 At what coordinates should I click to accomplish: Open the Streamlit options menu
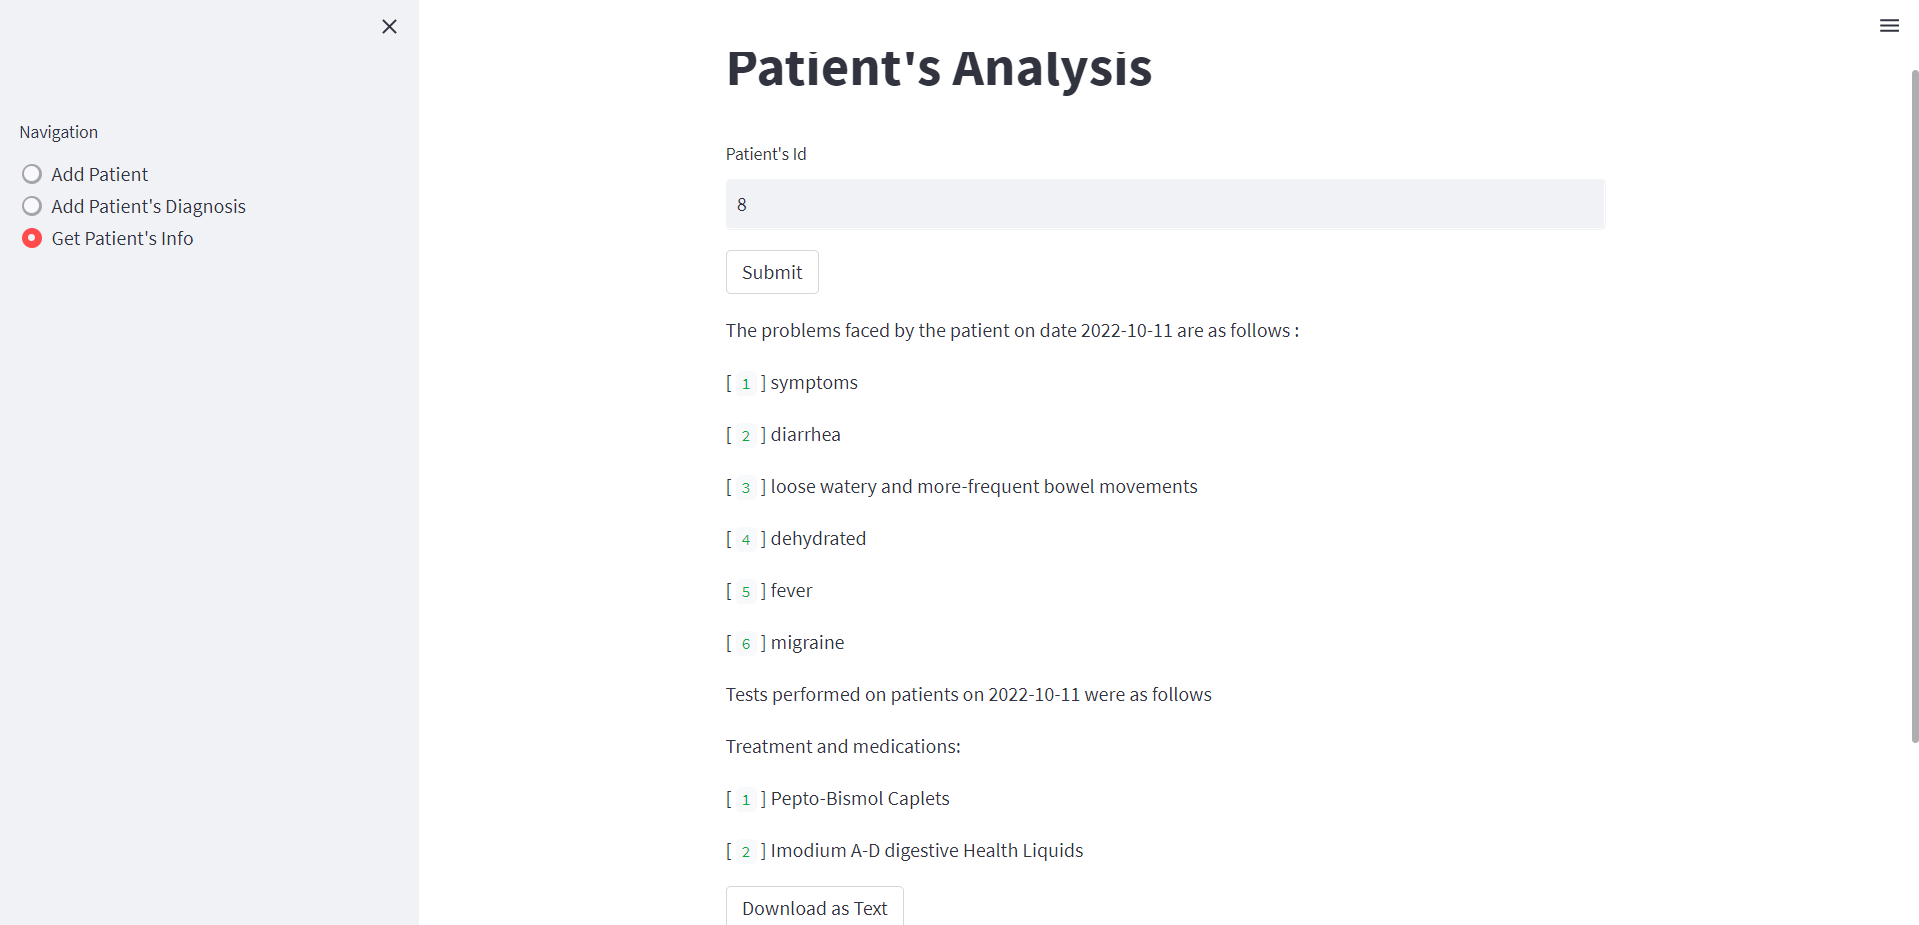(1890, 25)
